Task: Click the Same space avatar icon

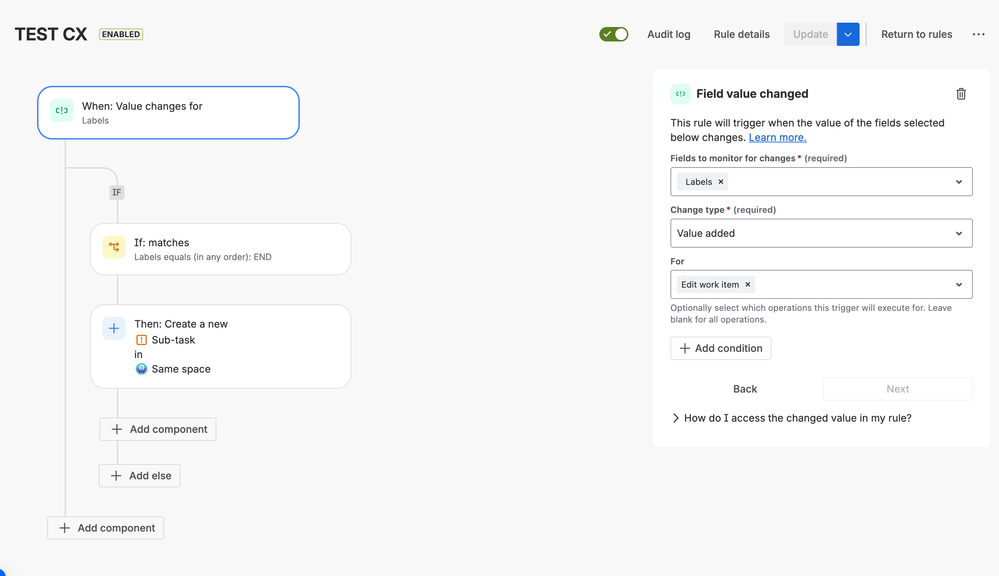Action: pos(141,369)
